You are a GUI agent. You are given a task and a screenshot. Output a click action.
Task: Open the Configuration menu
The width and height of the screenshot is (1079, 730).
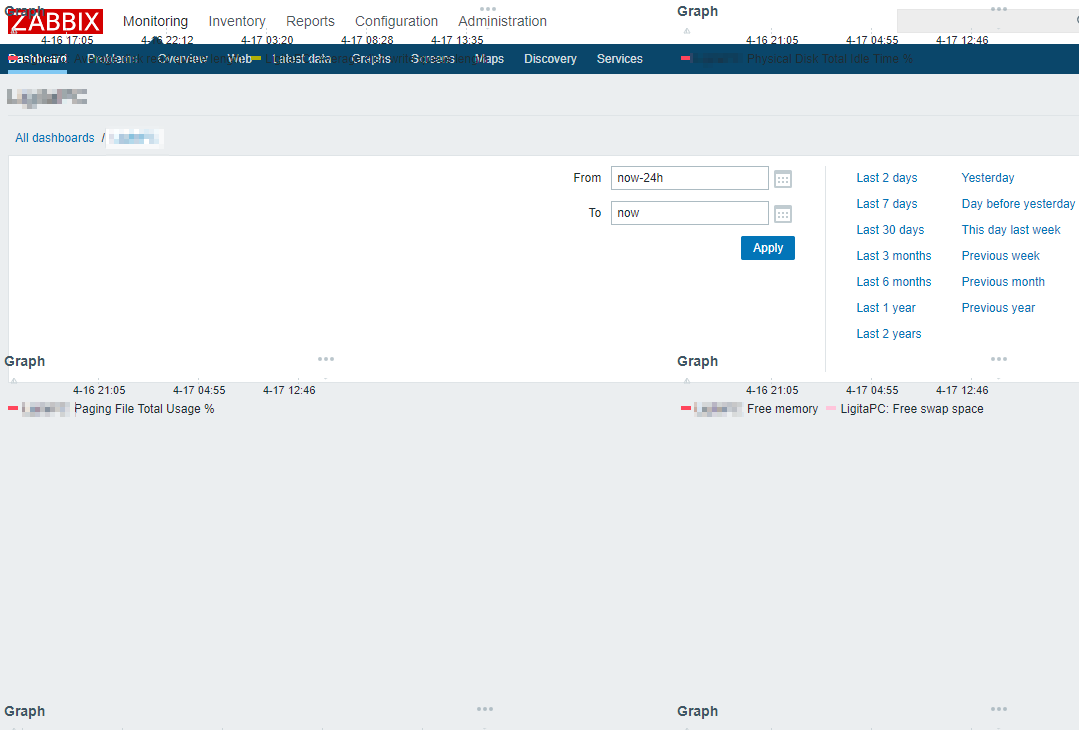(396, 21)
